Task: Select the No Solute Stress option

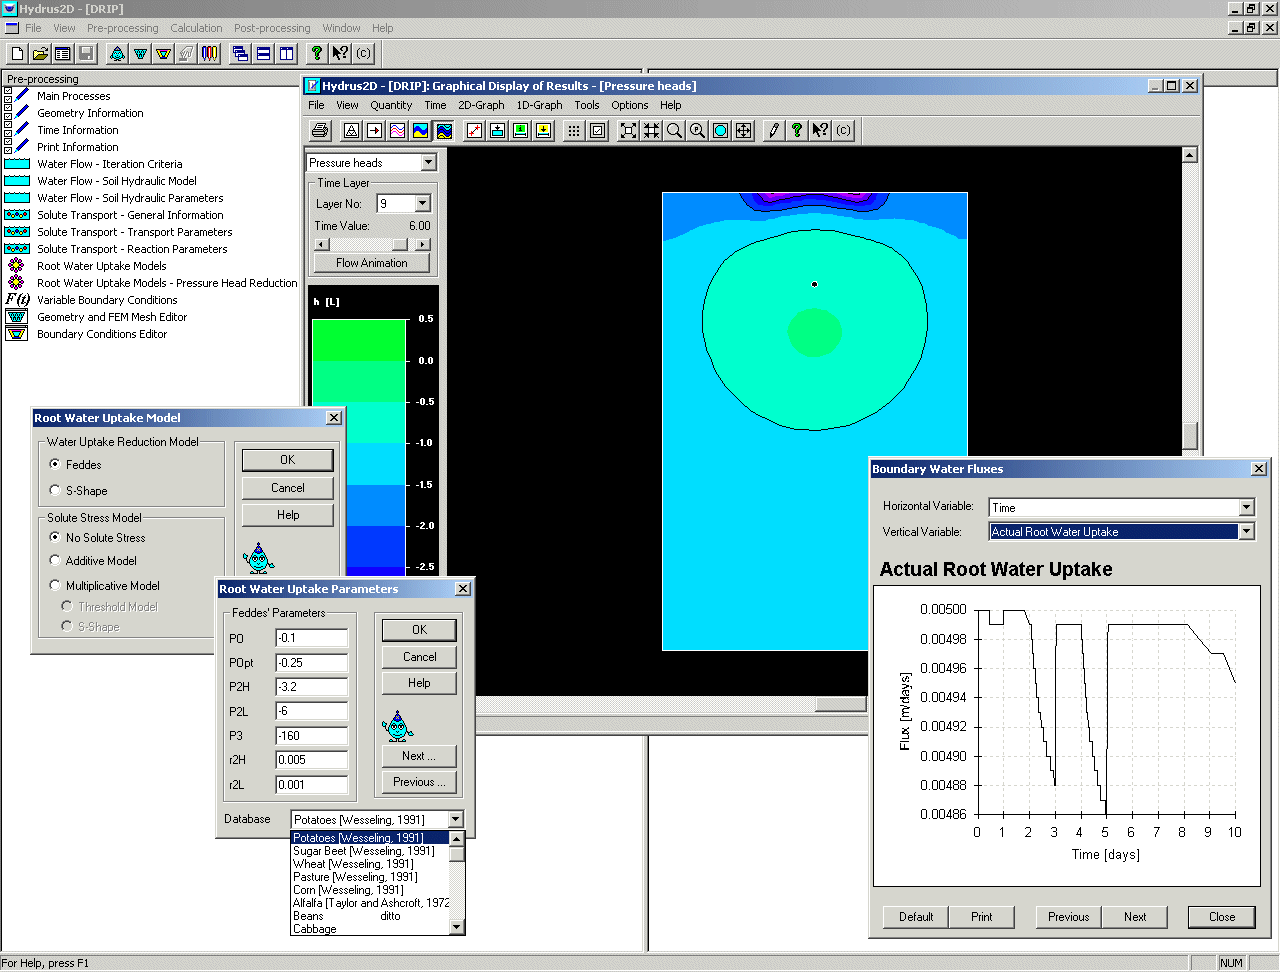Action: [55, 537]
